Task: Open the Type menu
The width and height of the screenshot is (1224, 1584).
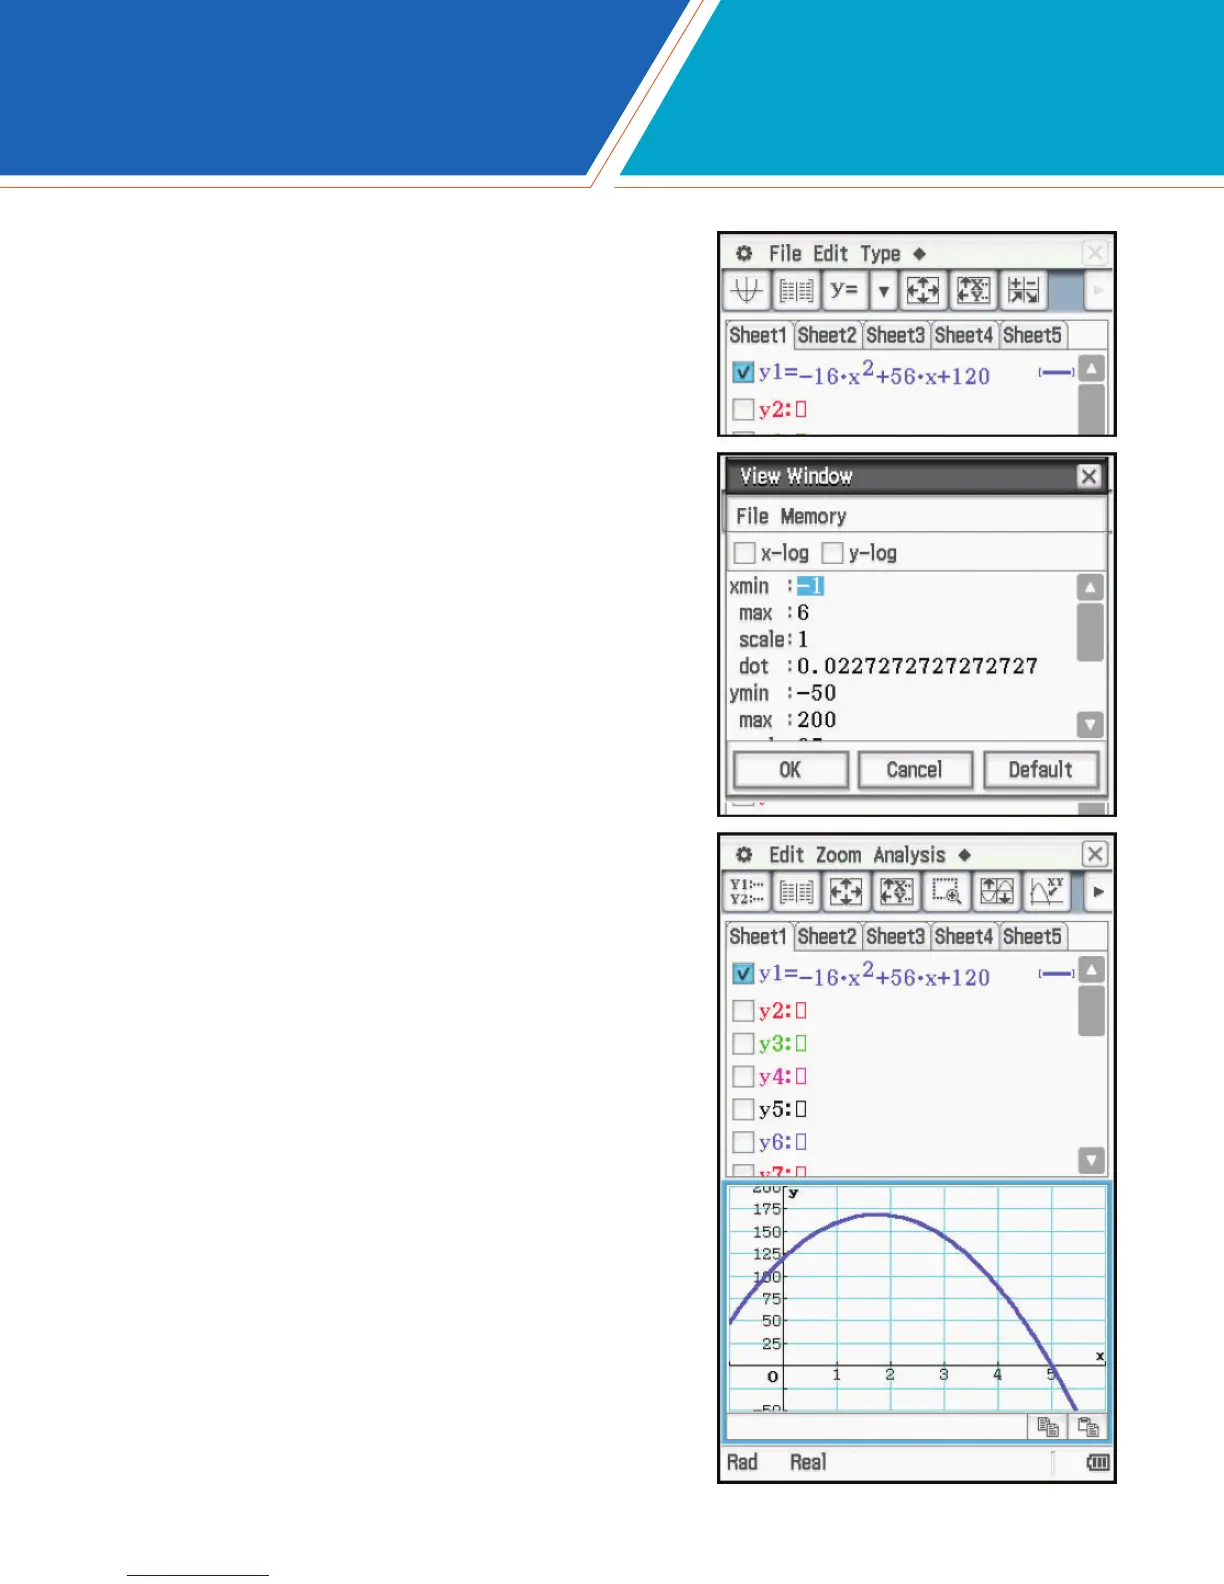Action: [880, 254]
